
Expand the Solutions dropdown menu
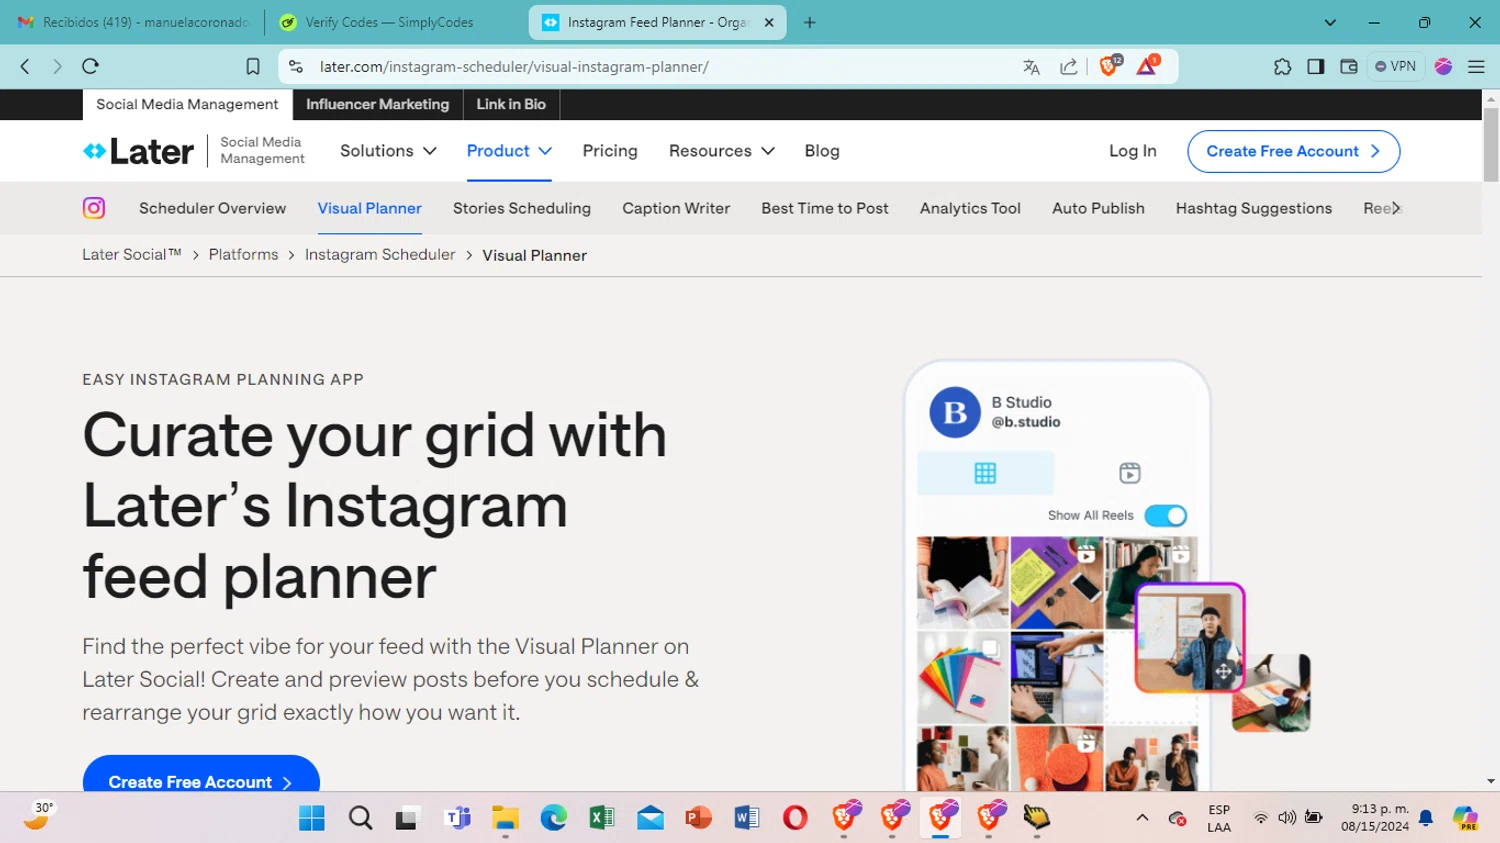click(388, 151)
